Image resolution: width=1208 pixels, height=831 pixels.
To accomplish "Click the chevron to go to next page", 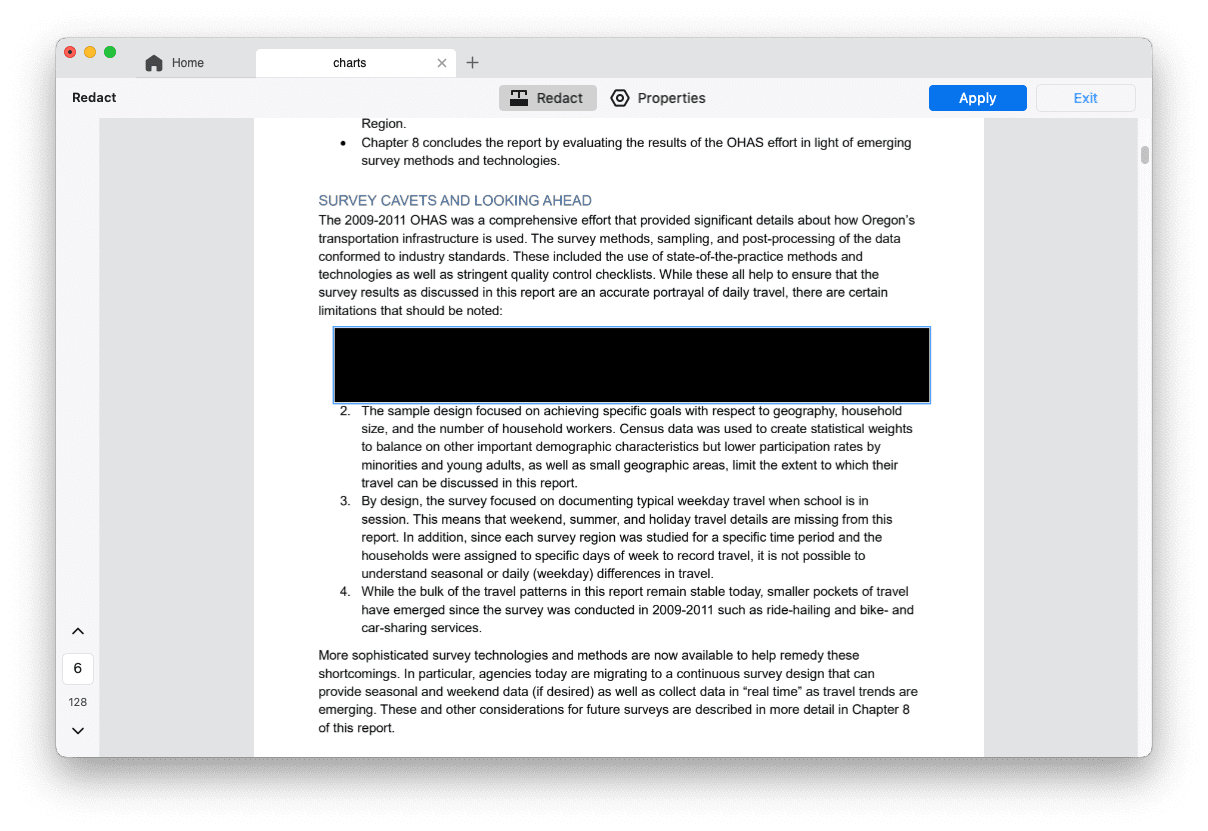I will [77, 730].
